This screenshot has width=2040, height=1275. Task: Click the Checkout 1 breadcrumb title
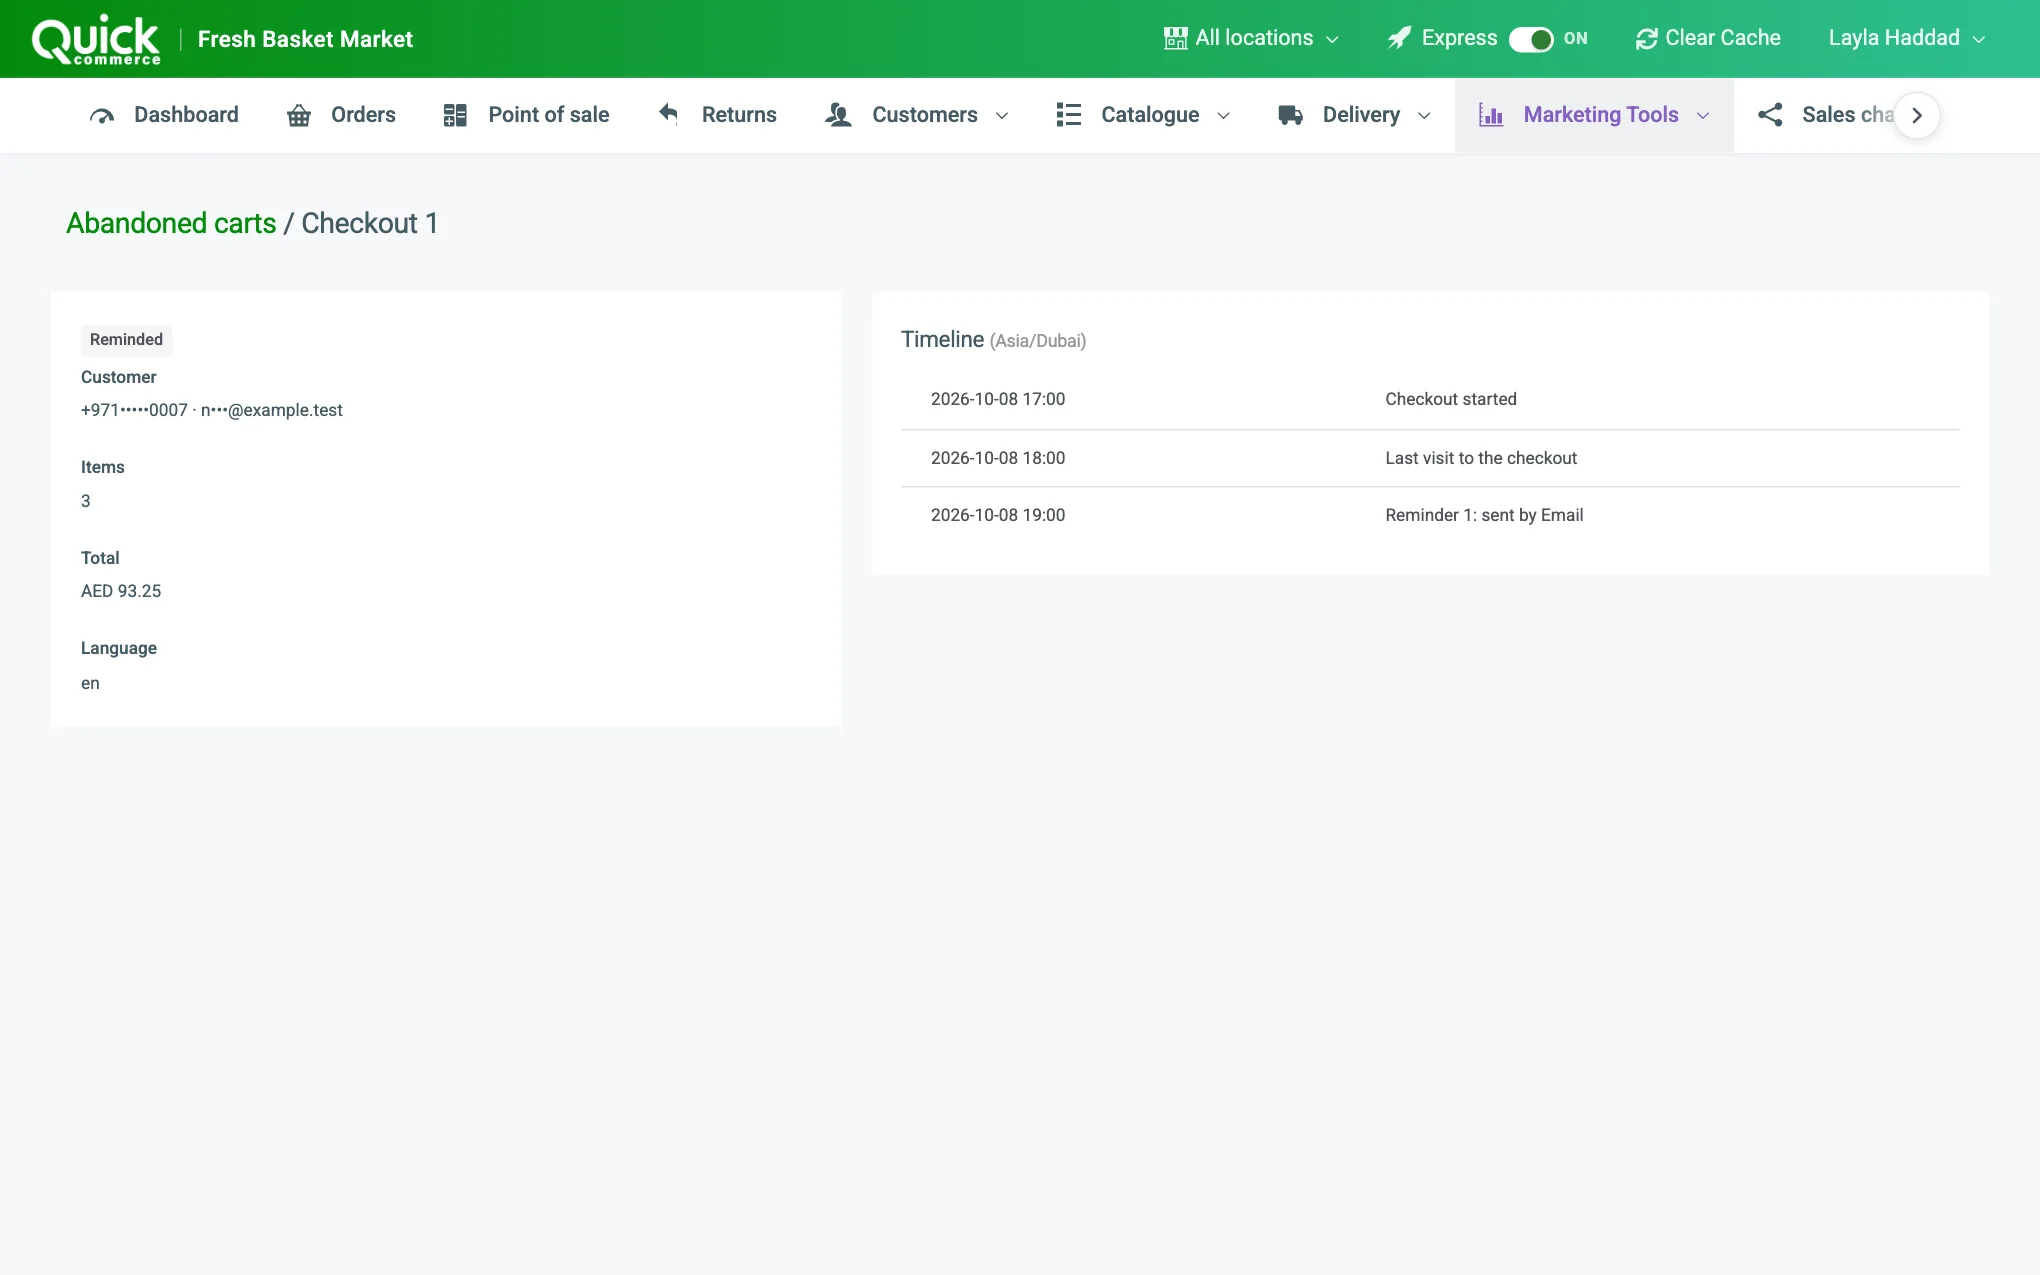(370, 223)
